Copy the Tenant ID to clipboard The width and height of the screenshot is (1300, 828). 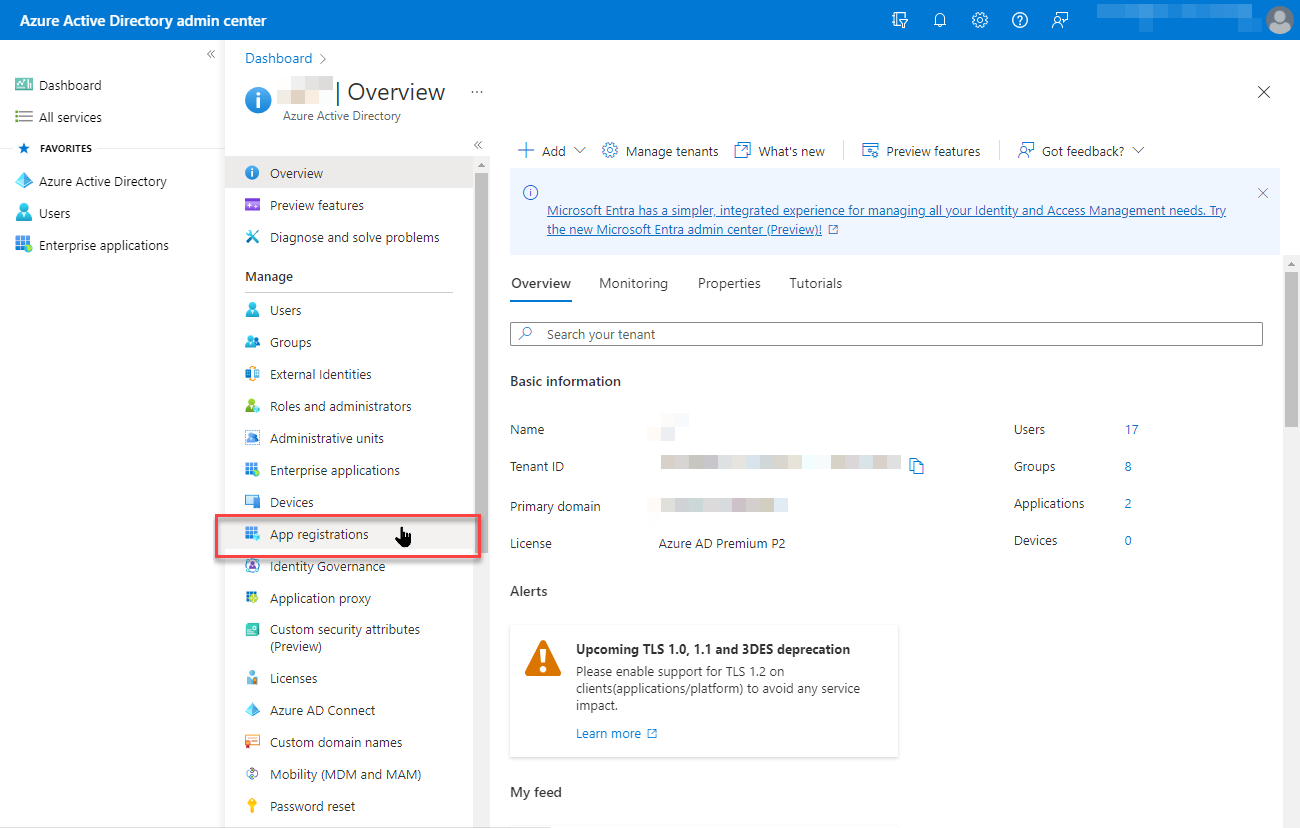[x=916, y=466]
